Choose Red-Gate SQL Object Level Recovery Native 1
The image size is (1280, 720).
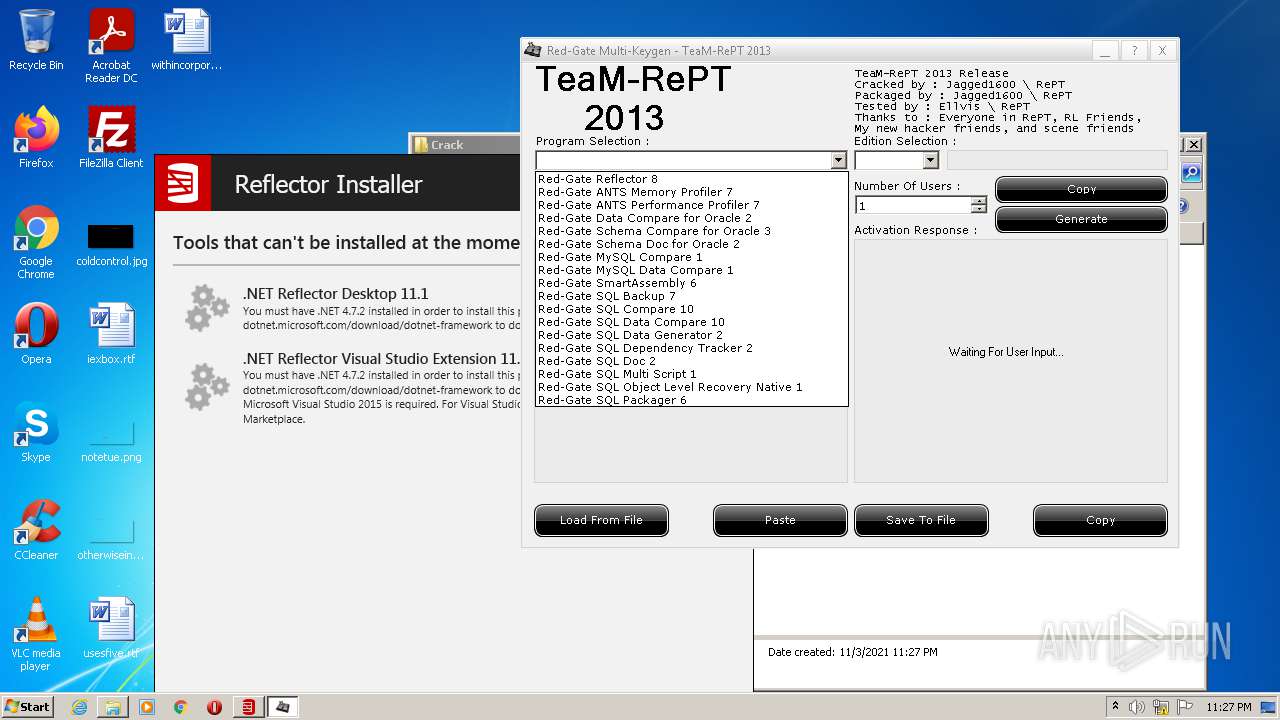click(x=691, y=387)
